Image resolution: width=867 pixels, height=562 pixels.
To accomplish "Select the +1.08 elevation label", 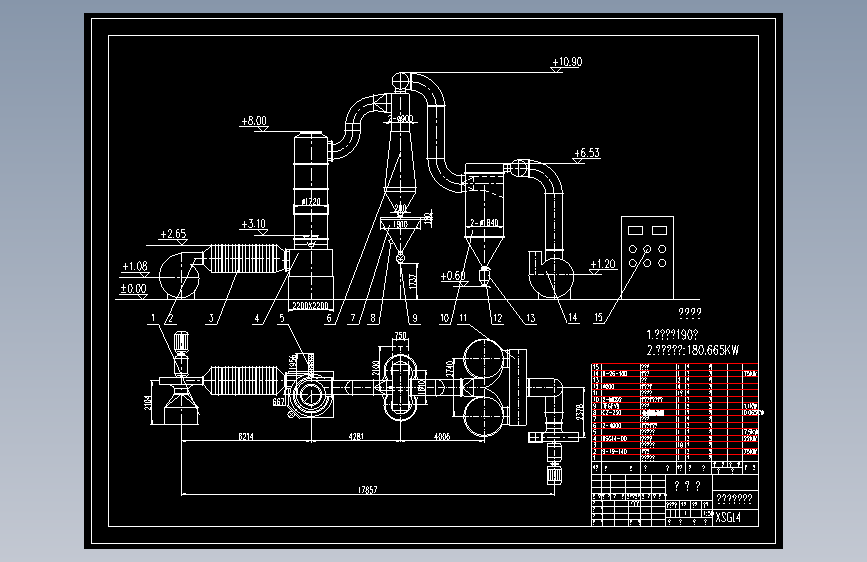I will pyautogui.click(x=135, y=266).
